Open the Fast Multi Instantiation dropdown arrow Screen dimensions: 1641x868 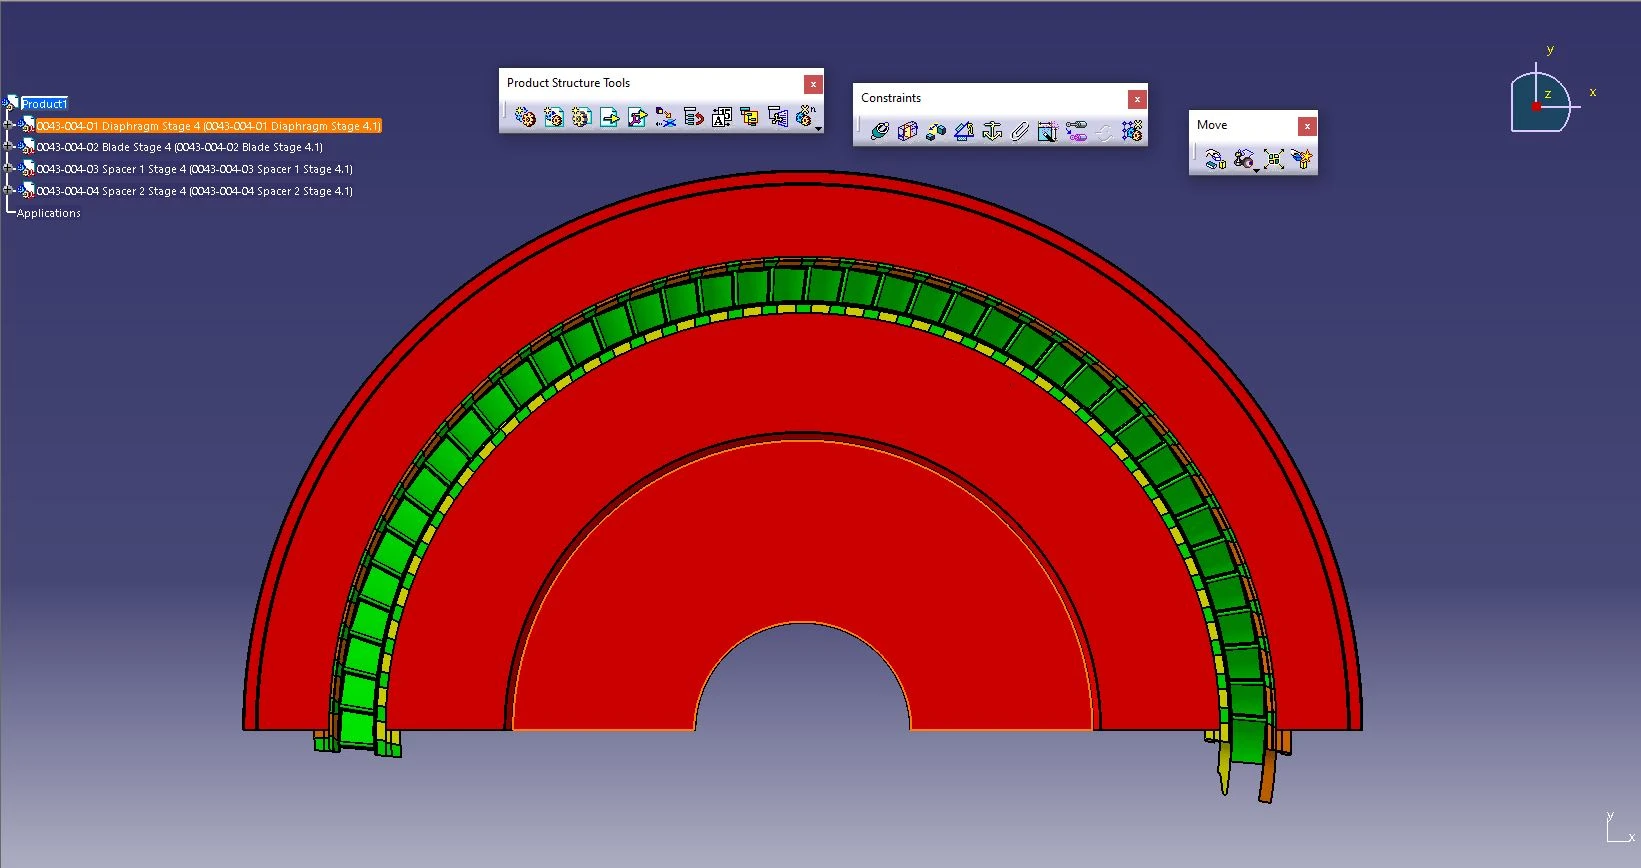click(x=818, y=128)
